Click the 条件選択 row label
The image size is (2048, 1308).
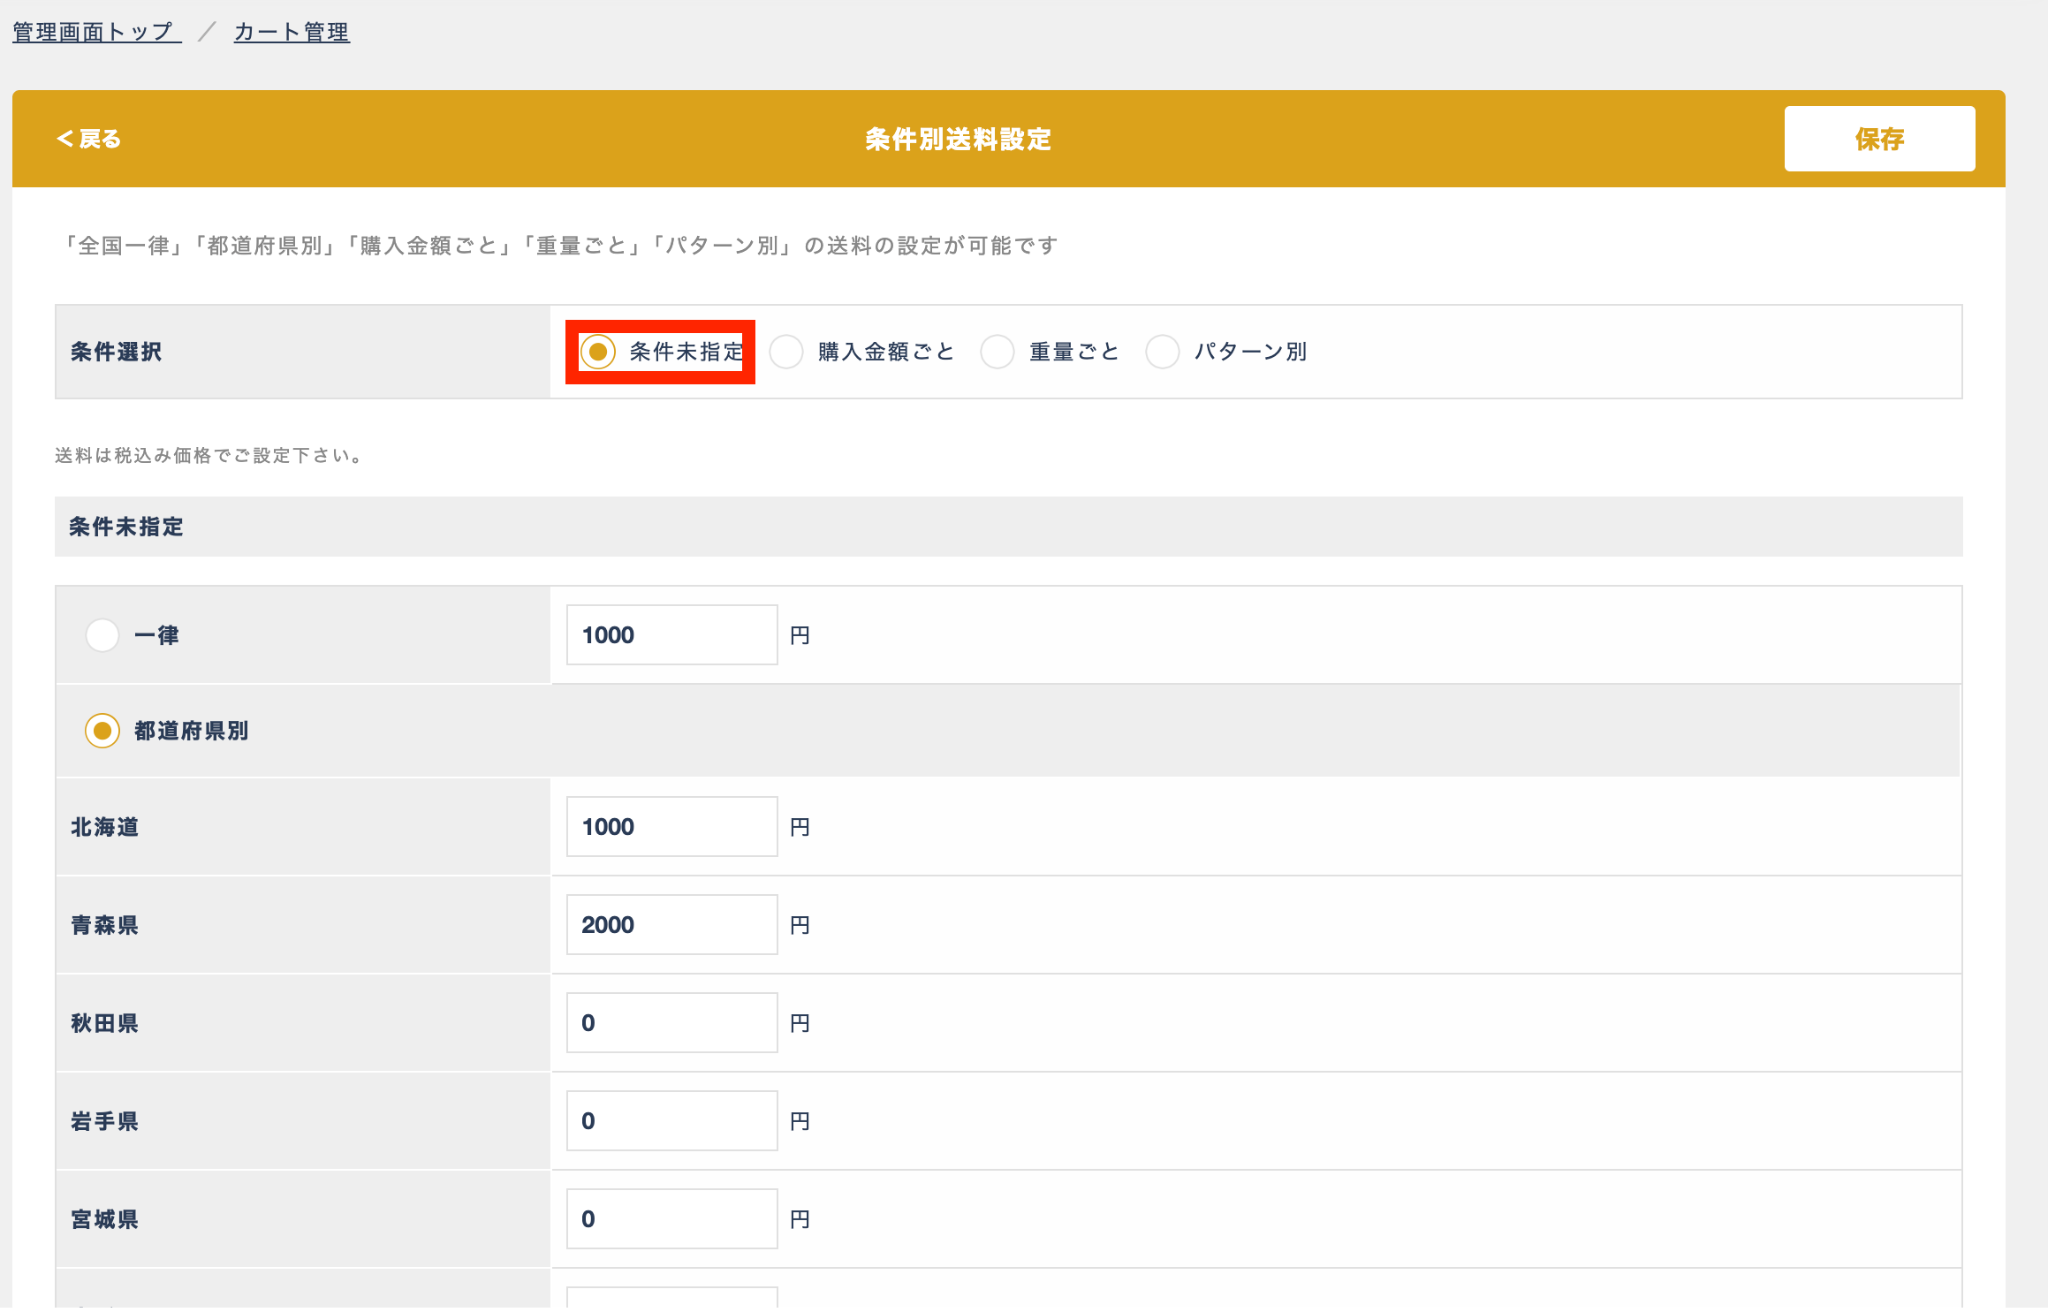pos(116,352)
